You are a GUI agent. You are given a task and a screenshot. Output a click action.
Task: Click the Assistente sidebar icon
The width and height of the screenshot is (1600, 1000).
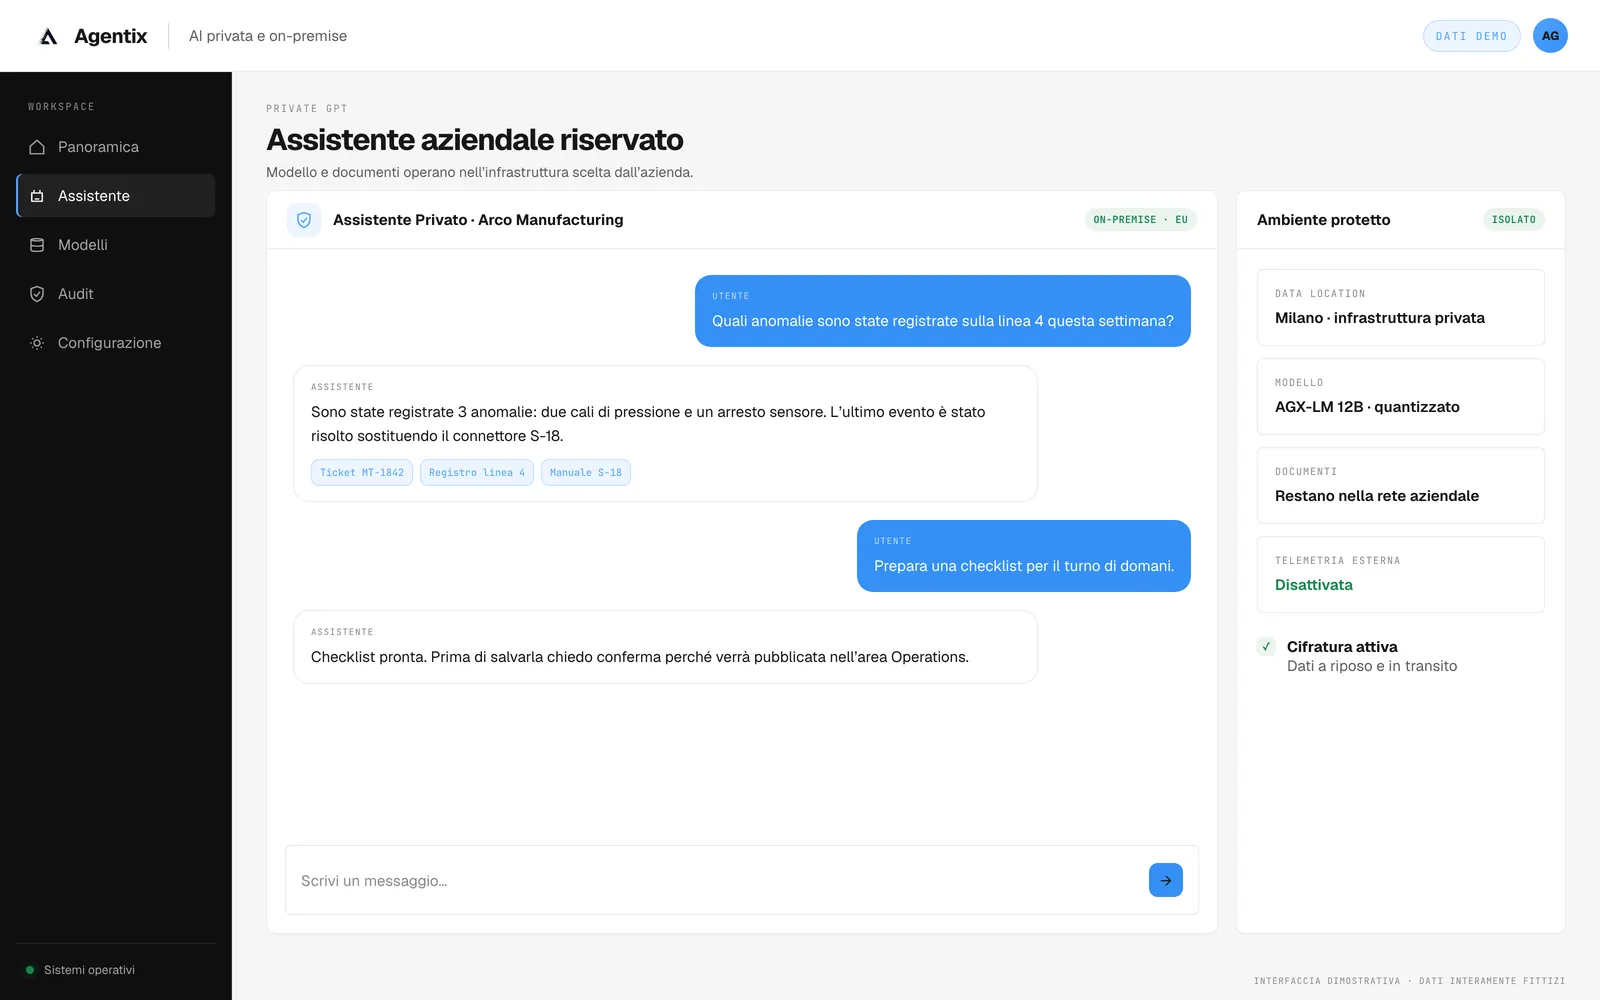pos(37,196)
